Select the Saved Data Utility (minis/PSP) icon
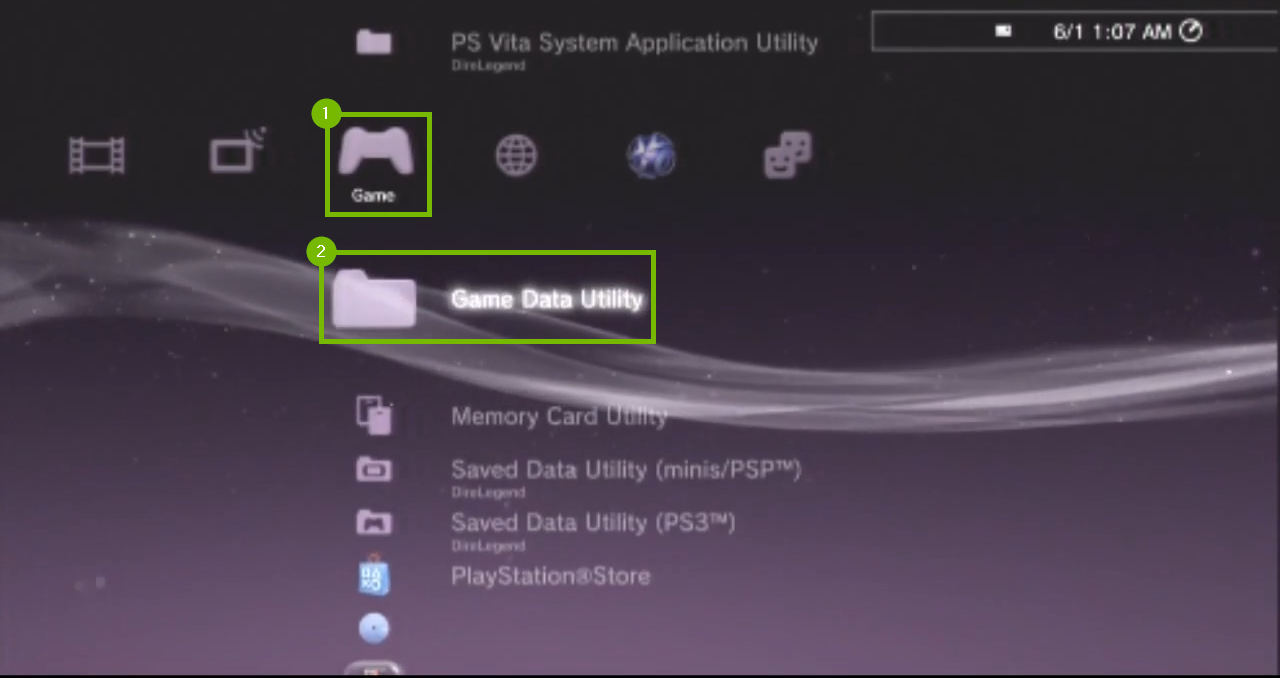 [373, 469]
